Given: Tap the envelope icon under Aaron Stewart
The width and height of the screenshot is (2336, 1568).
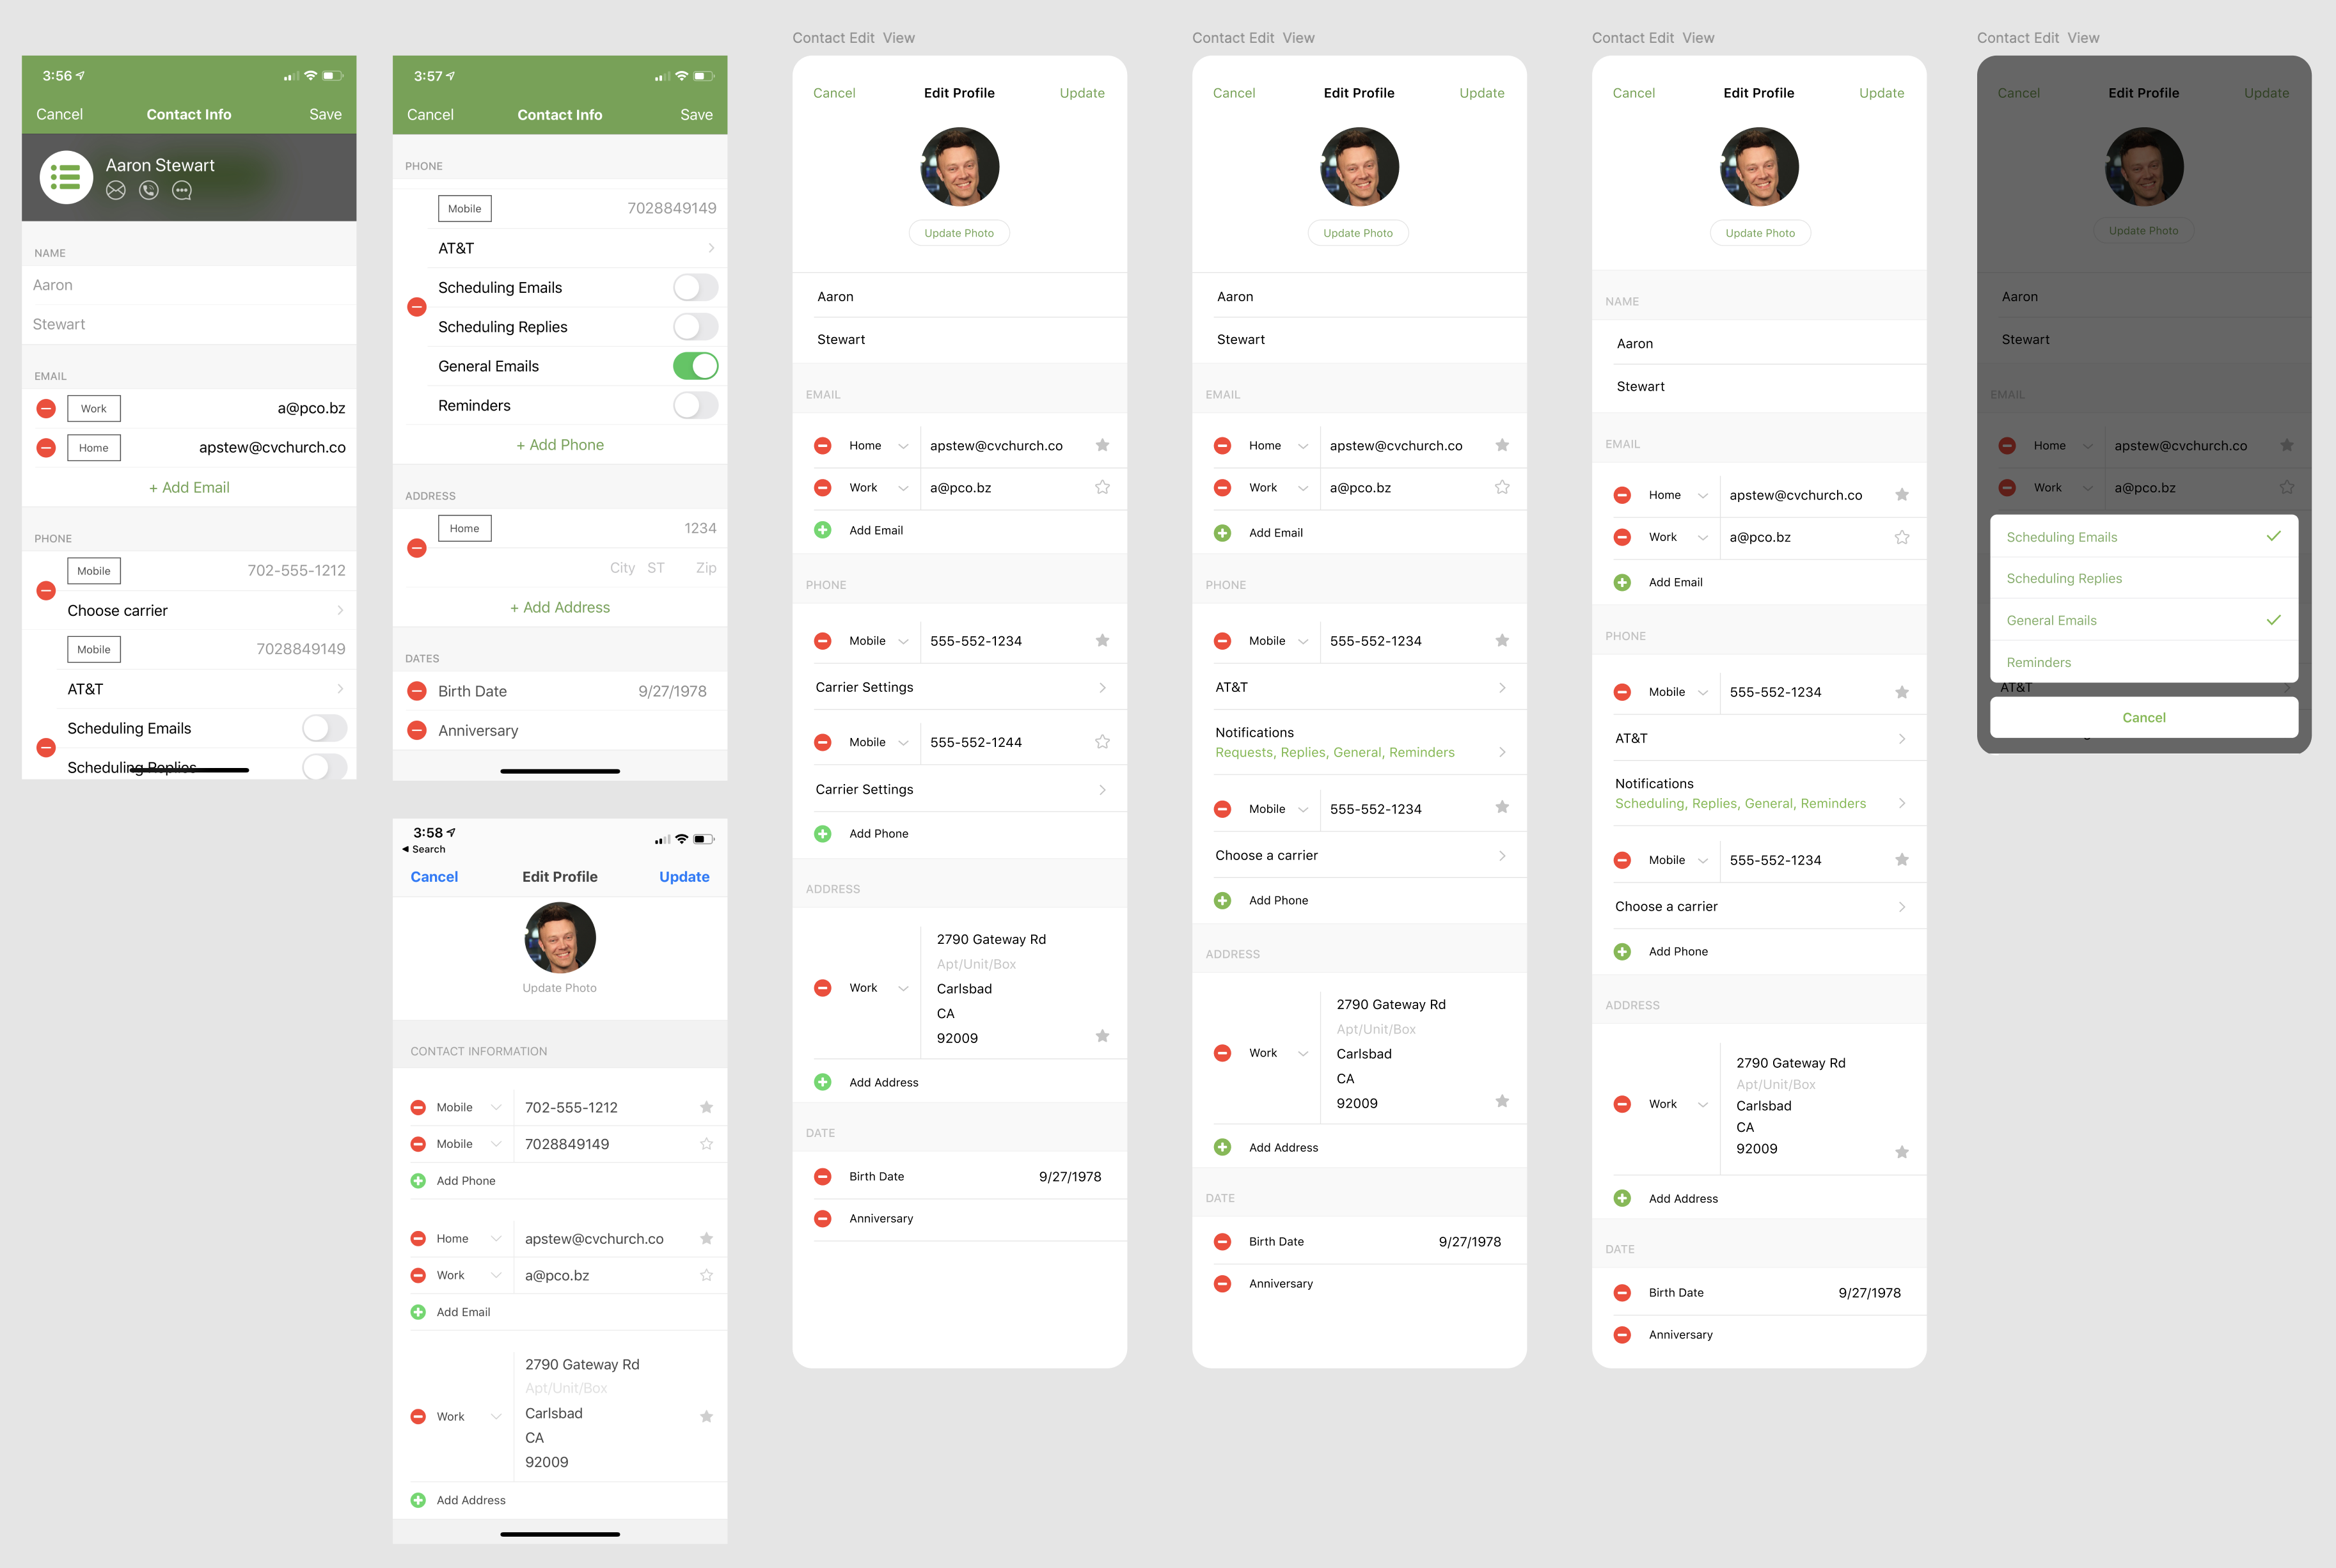Looking at the screenshot, I should click(116, 190).
